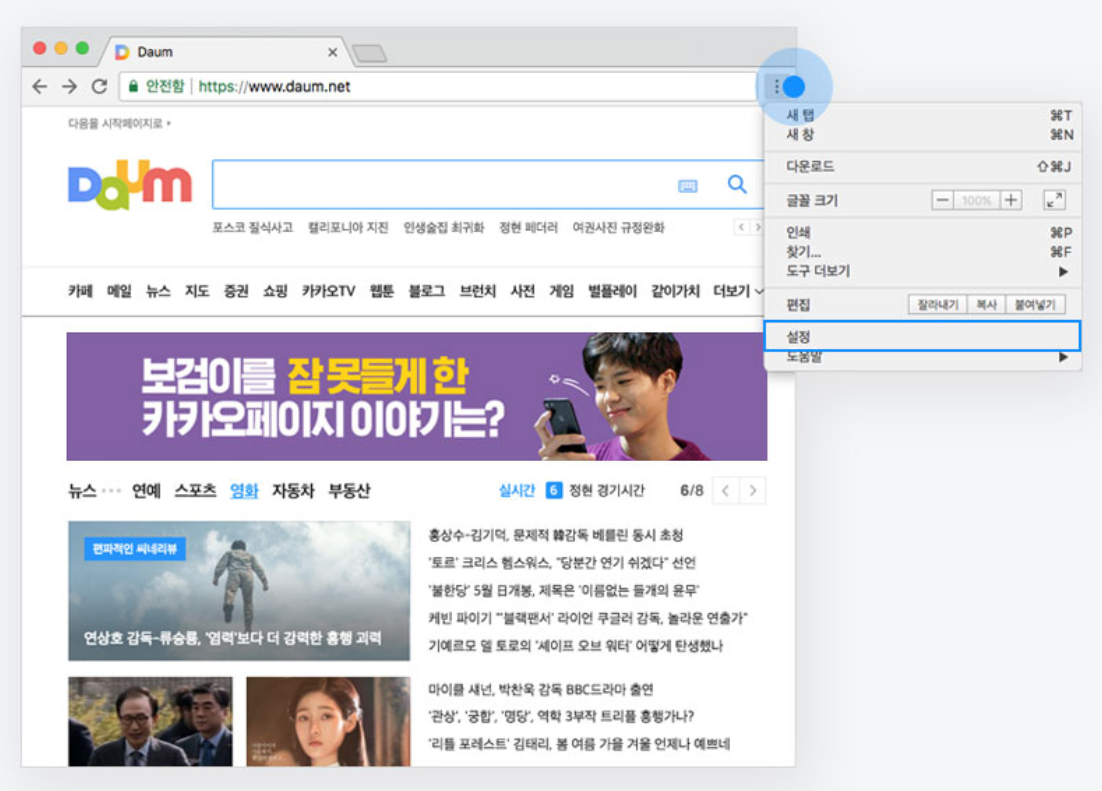The height and width of the screenshot is (791, 1102).
Task: Select '설정' in the Chrome menu
Action: 922,337
